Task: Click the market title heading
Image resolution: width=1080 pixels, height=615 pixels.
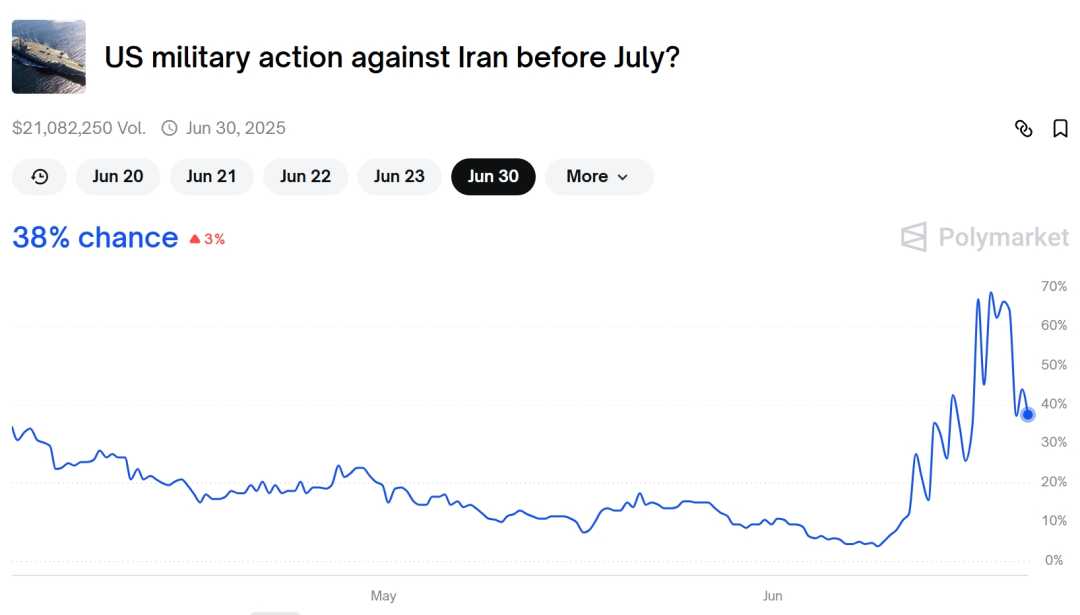Action: point(392,57)
